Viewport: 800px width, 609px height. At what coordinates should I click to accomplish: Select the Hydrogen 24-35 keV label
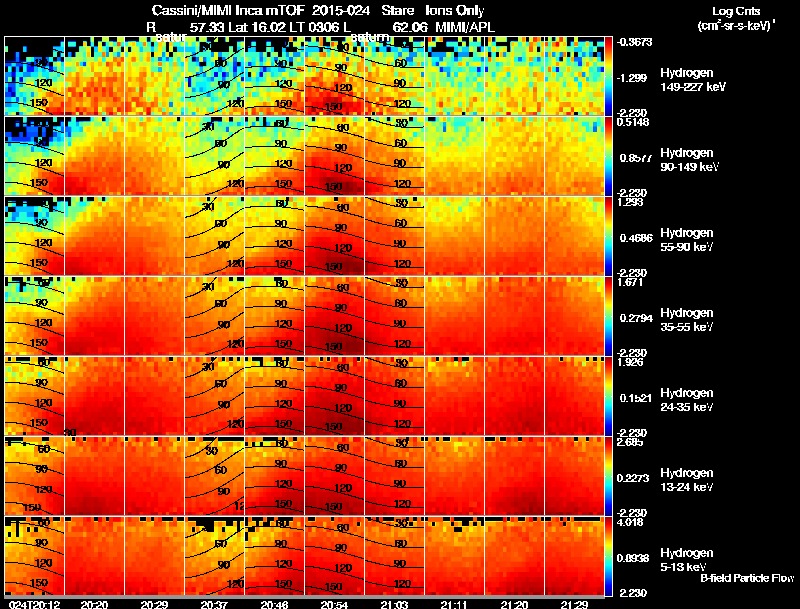pos(687,400)
